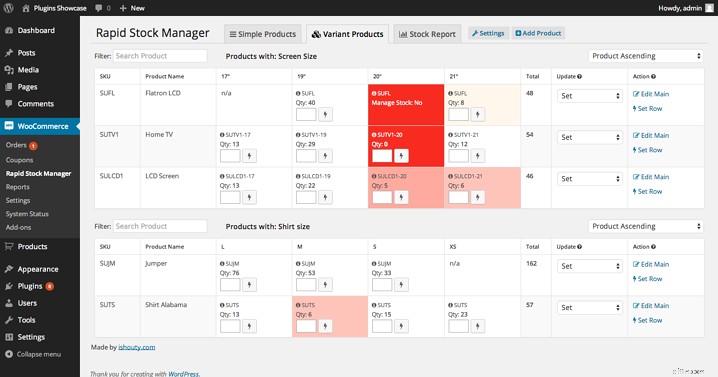This screenshot has width=718, height=377.
Task: Open Set update dropdown for Flatron LCD
Action: pyautogui.click(x=589, y=96)
